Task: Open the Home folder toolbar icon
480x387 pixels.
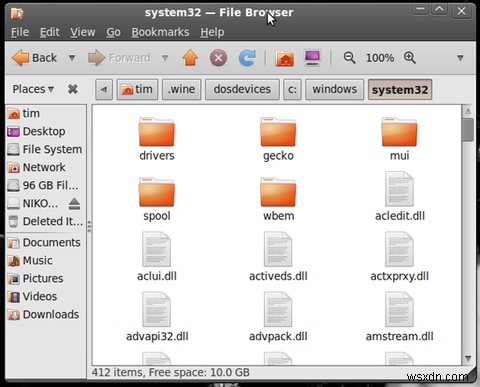Action: [x=284, y=58]
